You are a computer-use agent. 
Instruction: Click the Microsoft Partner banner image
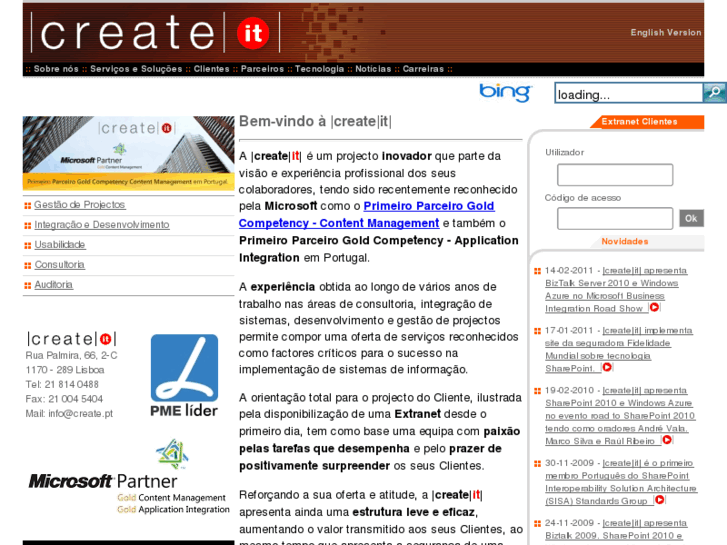point(128,153)
